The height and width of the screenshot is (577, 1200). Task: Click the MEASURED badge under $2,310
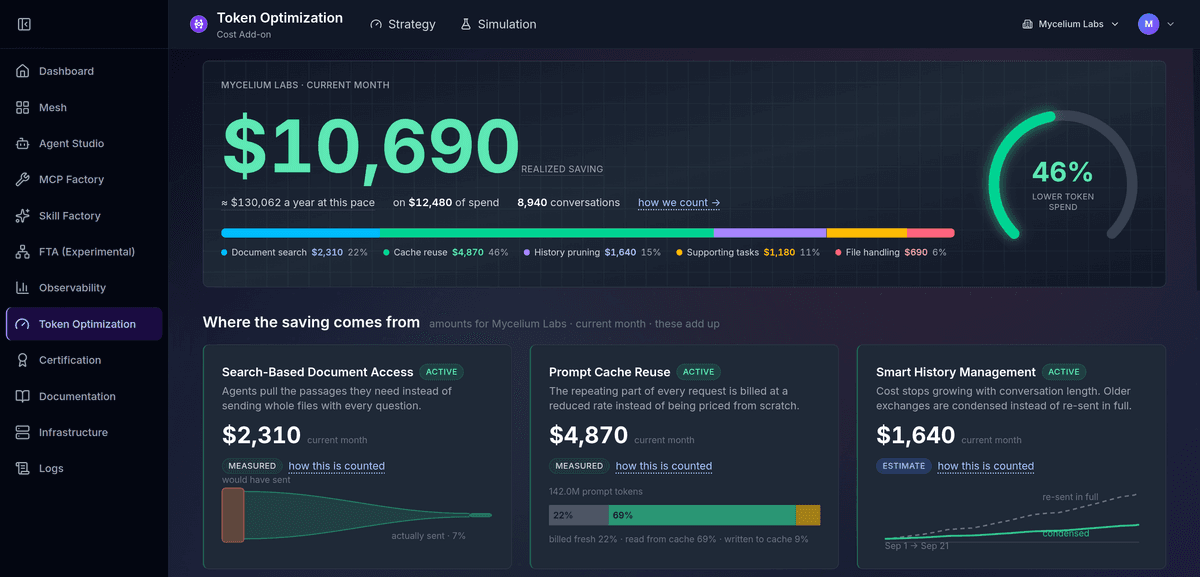click(252, 466)
